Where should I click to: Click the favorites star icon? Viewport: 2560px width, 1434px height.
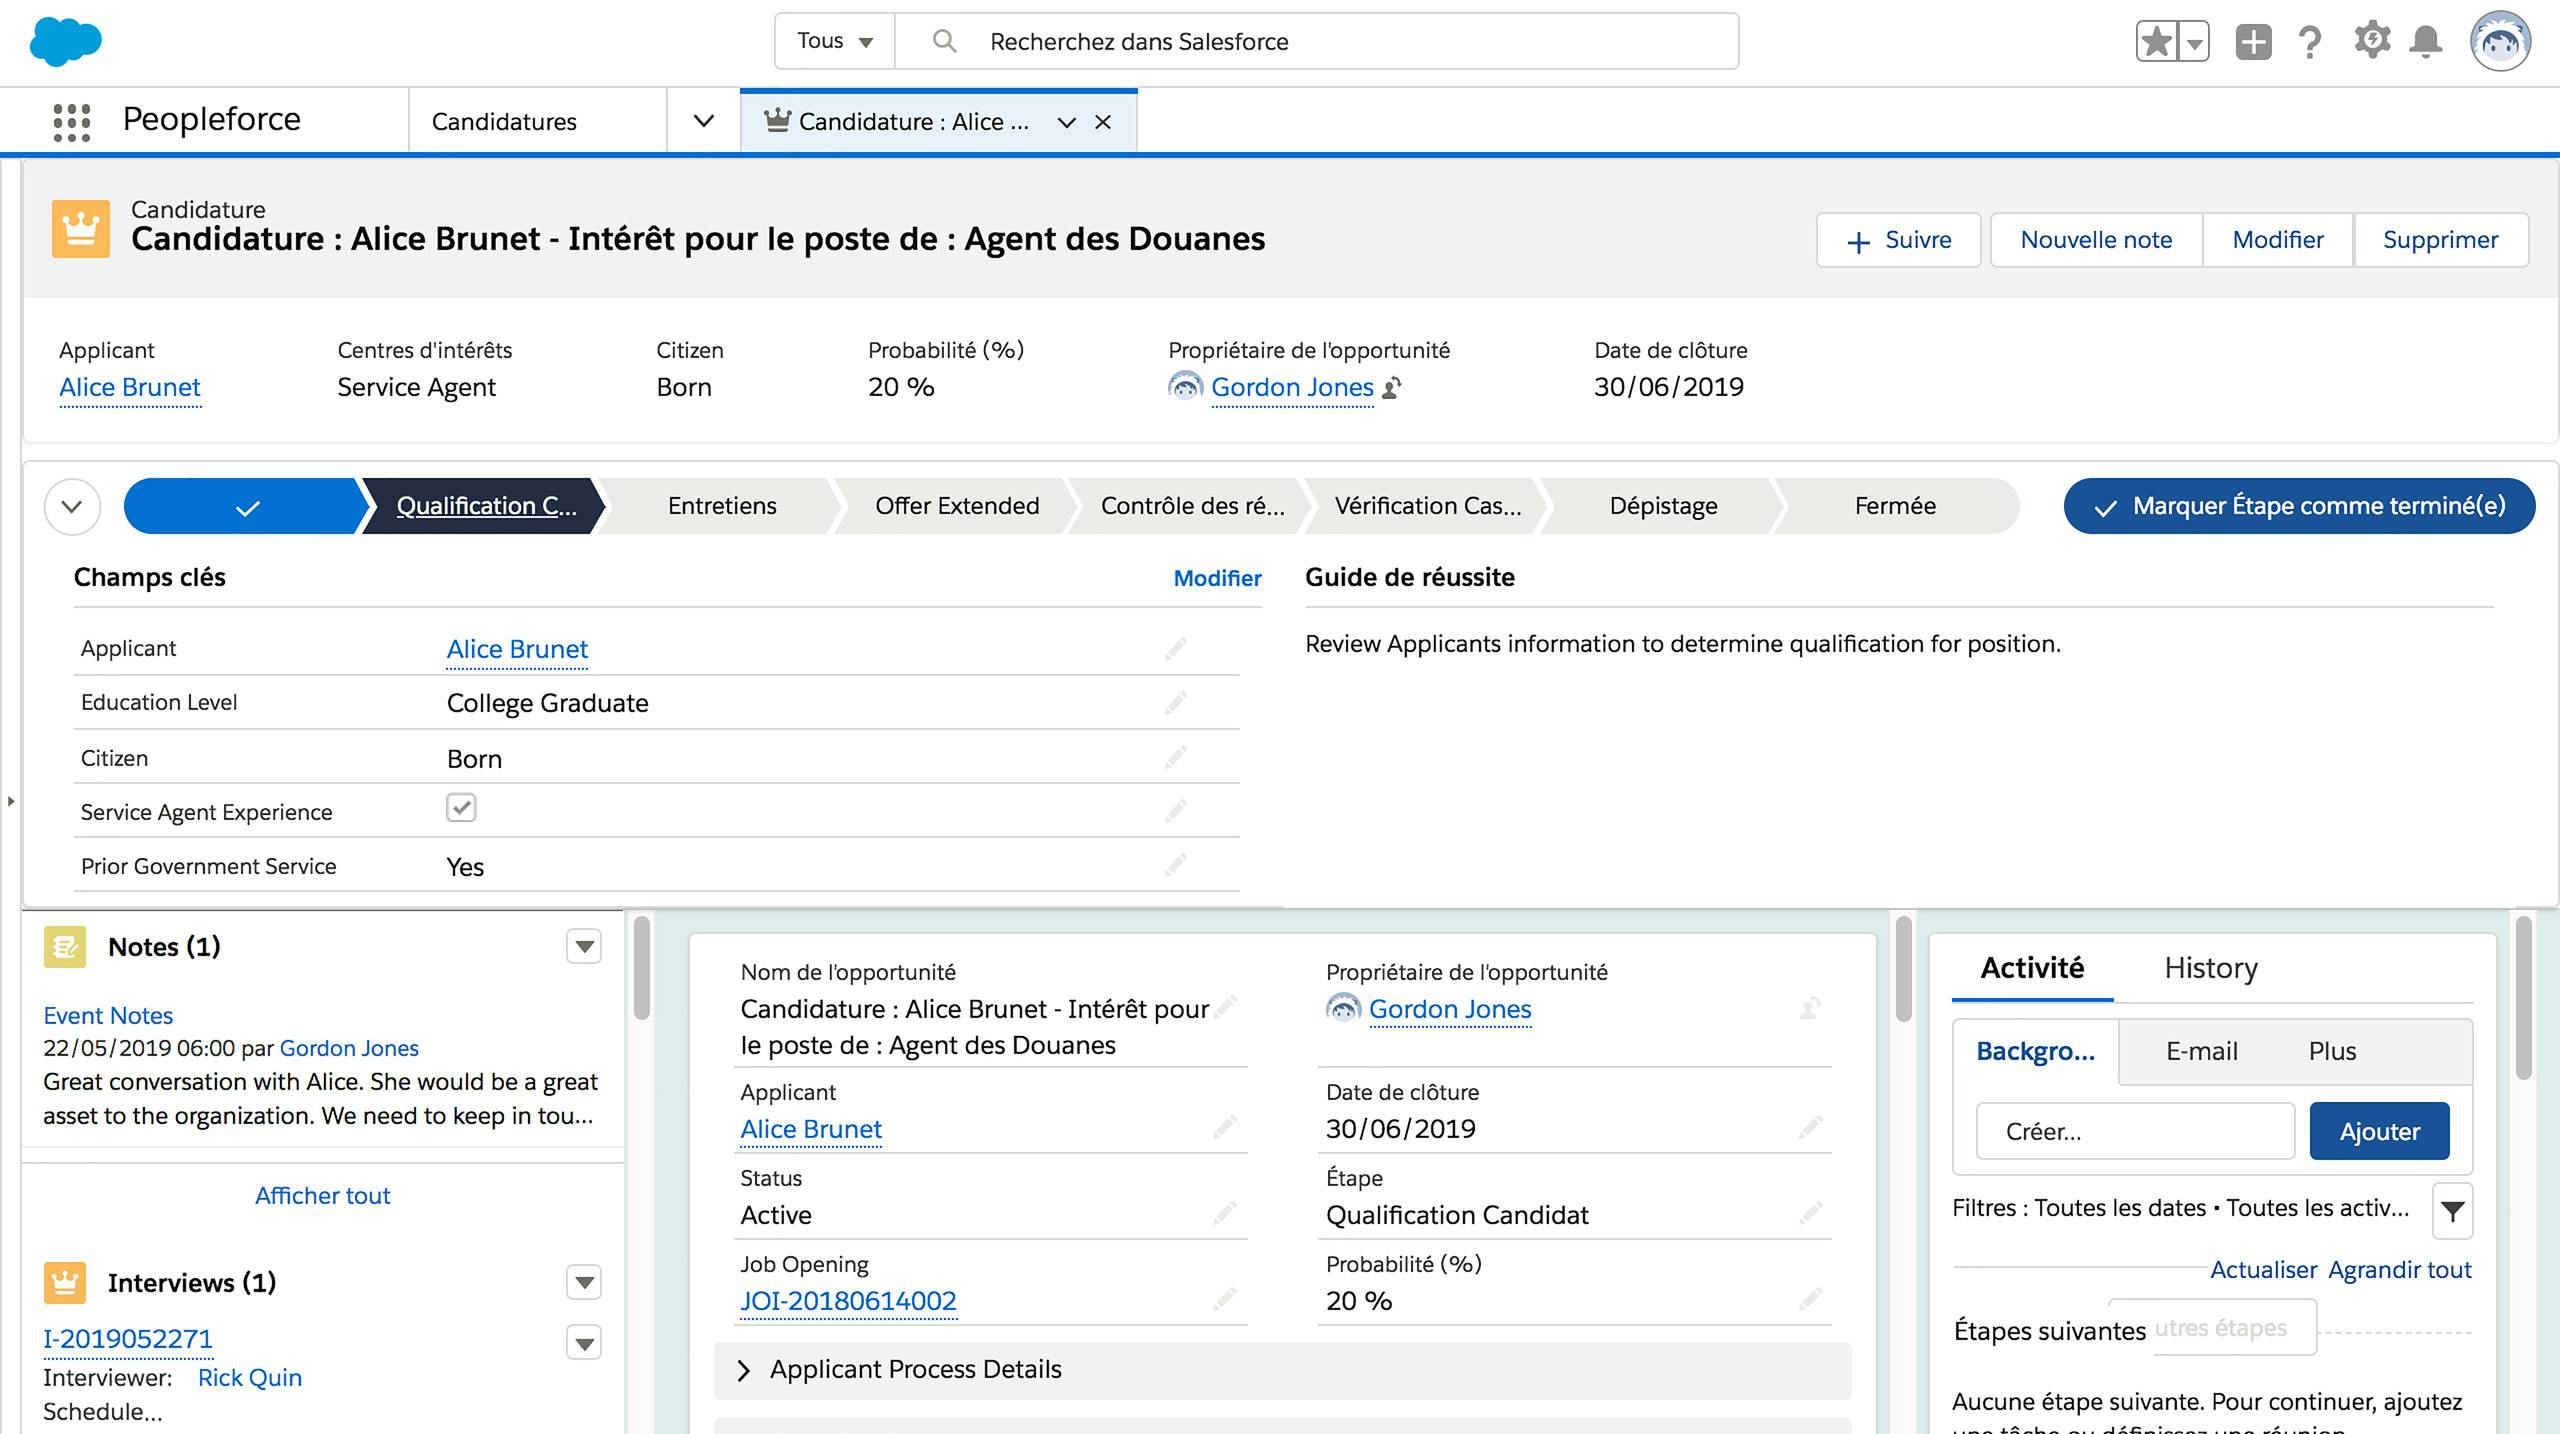pos(2156,42)
